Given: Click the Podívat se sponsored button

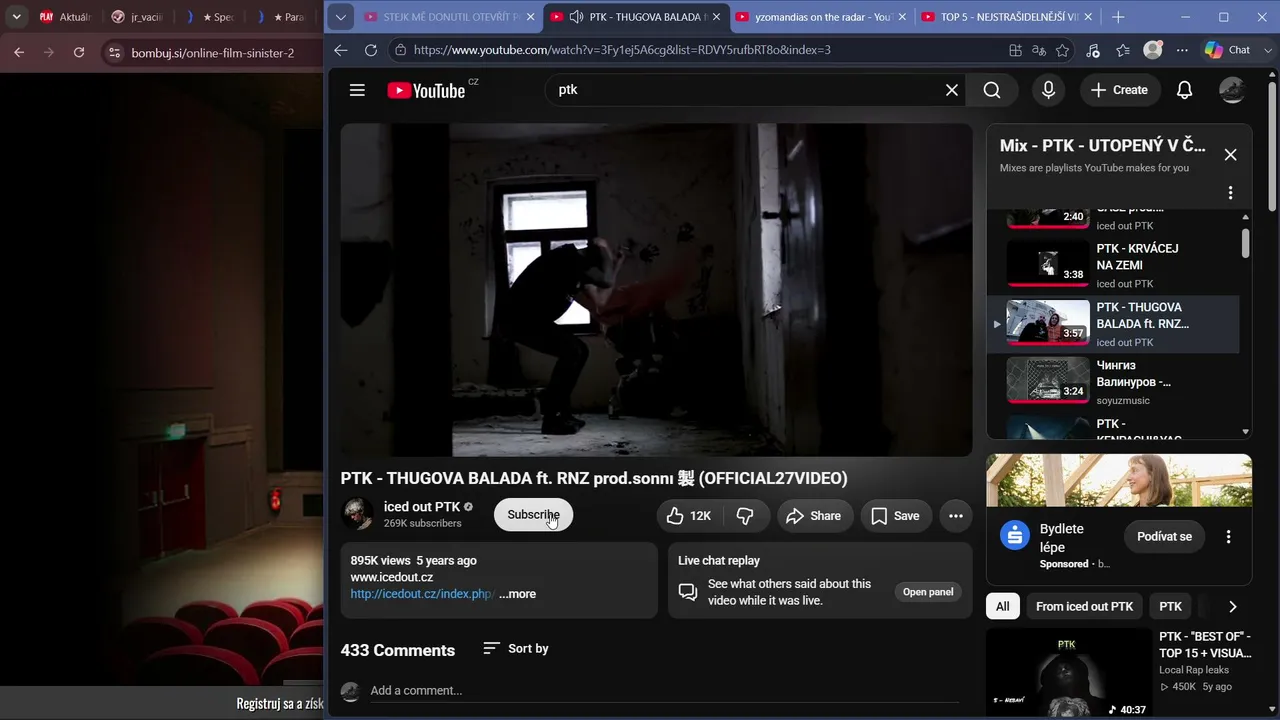Looking at the screenshot, I should 1164,537.
